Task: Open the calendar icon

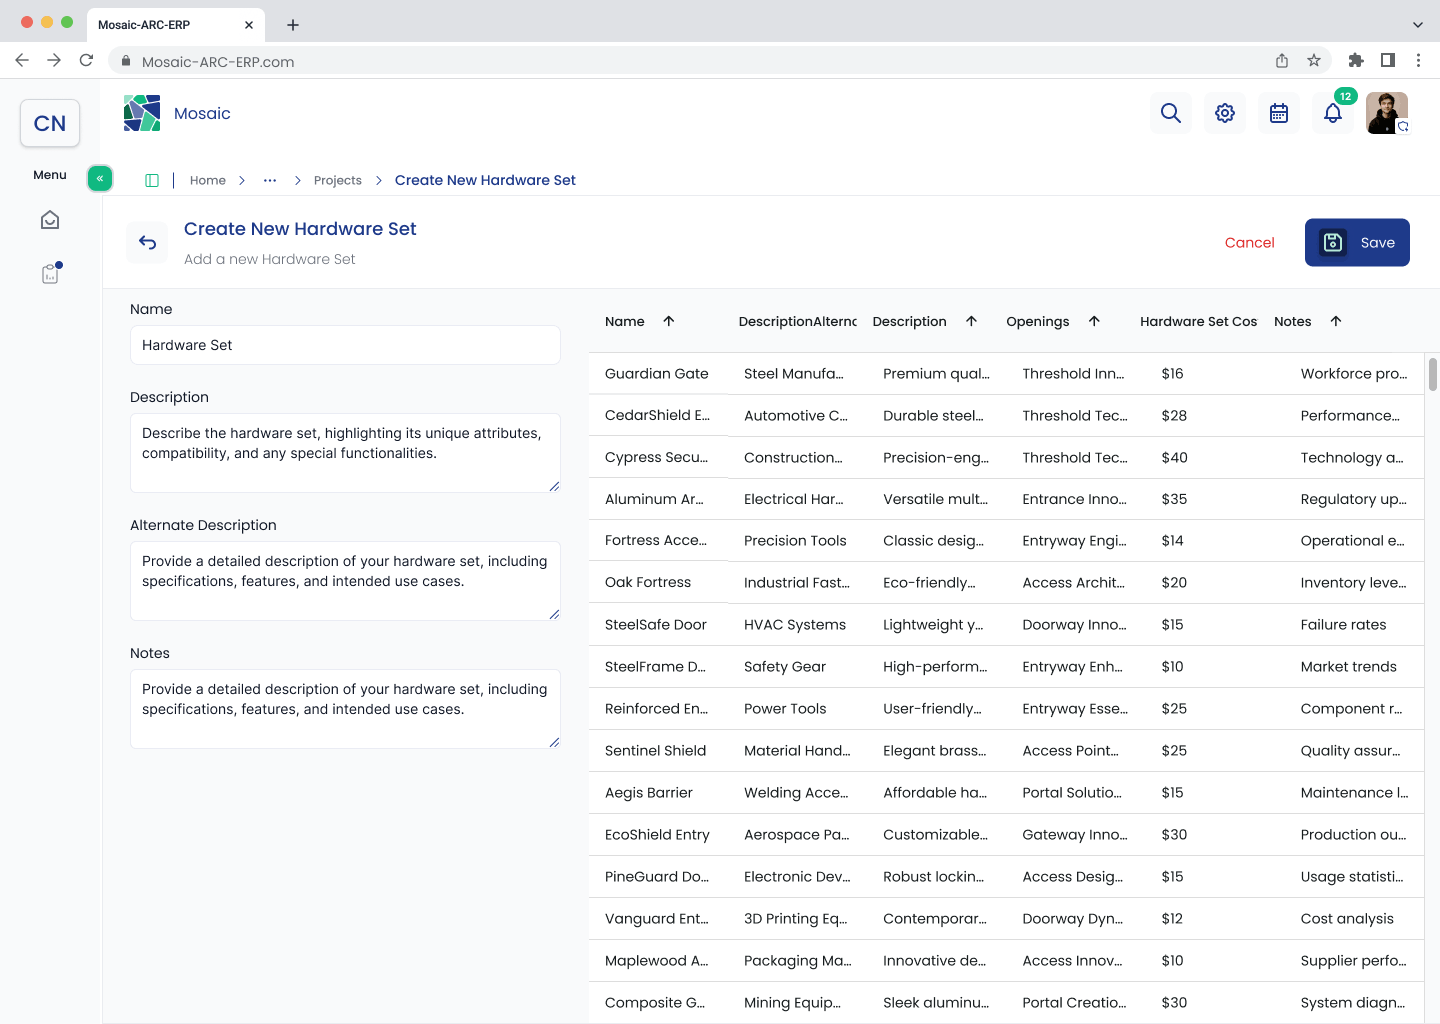Action: (1279, 113)
